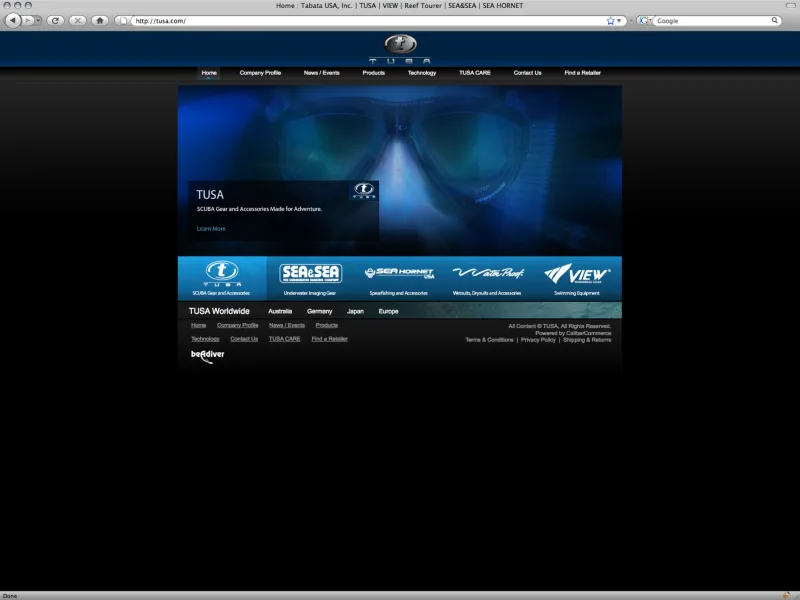Click the 'Powered by CaliberCommerce' footer text
This screenshot has height=600, width=800.
(x=573, y=333)
